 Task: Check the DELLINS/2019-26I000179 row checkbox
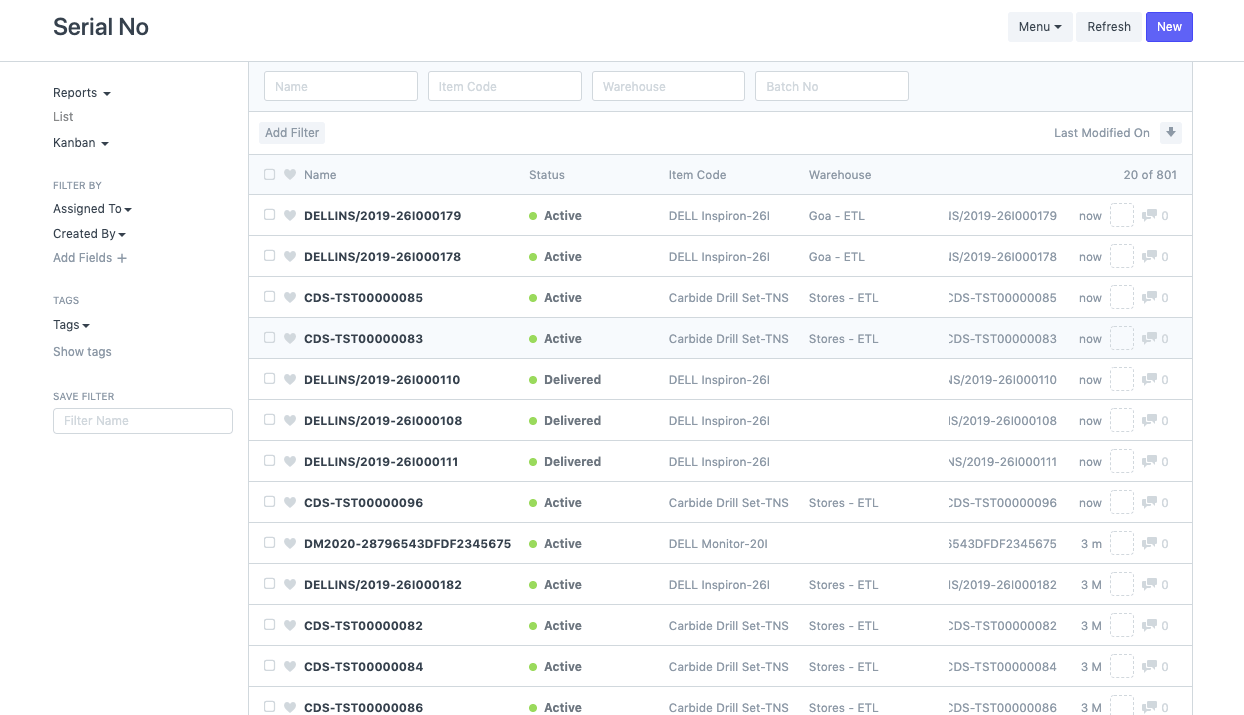(x=269, y=215)
